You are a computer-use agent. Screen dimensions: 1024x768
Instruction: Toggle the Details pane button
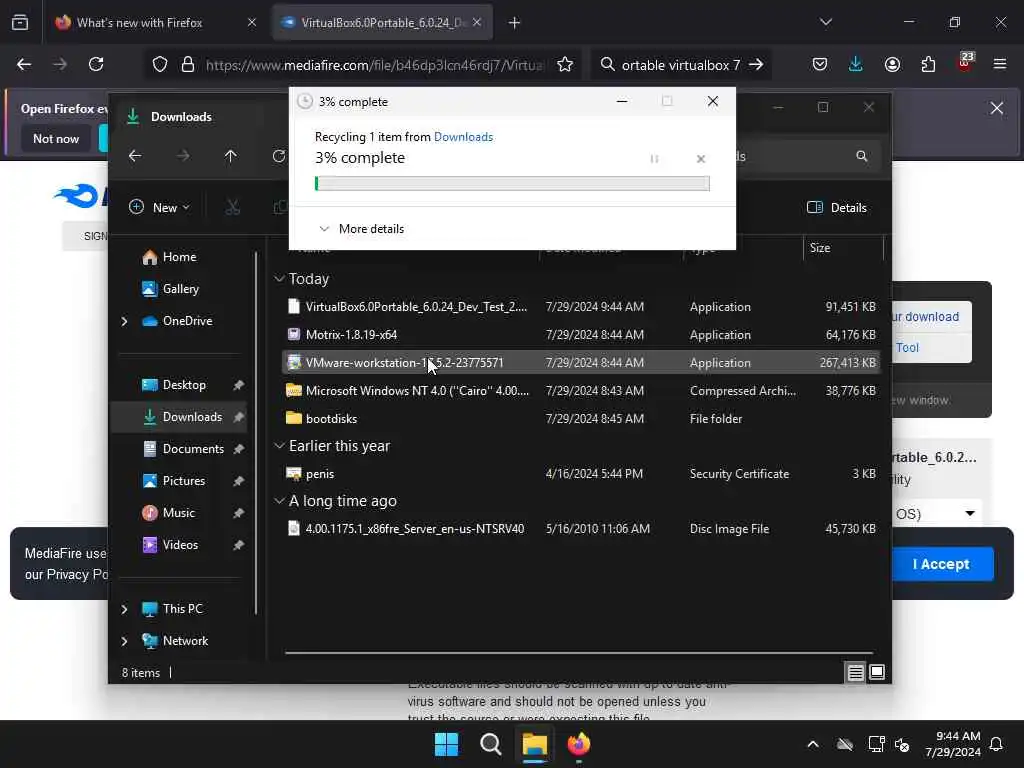pyautogui.click(x=837, y=208)
